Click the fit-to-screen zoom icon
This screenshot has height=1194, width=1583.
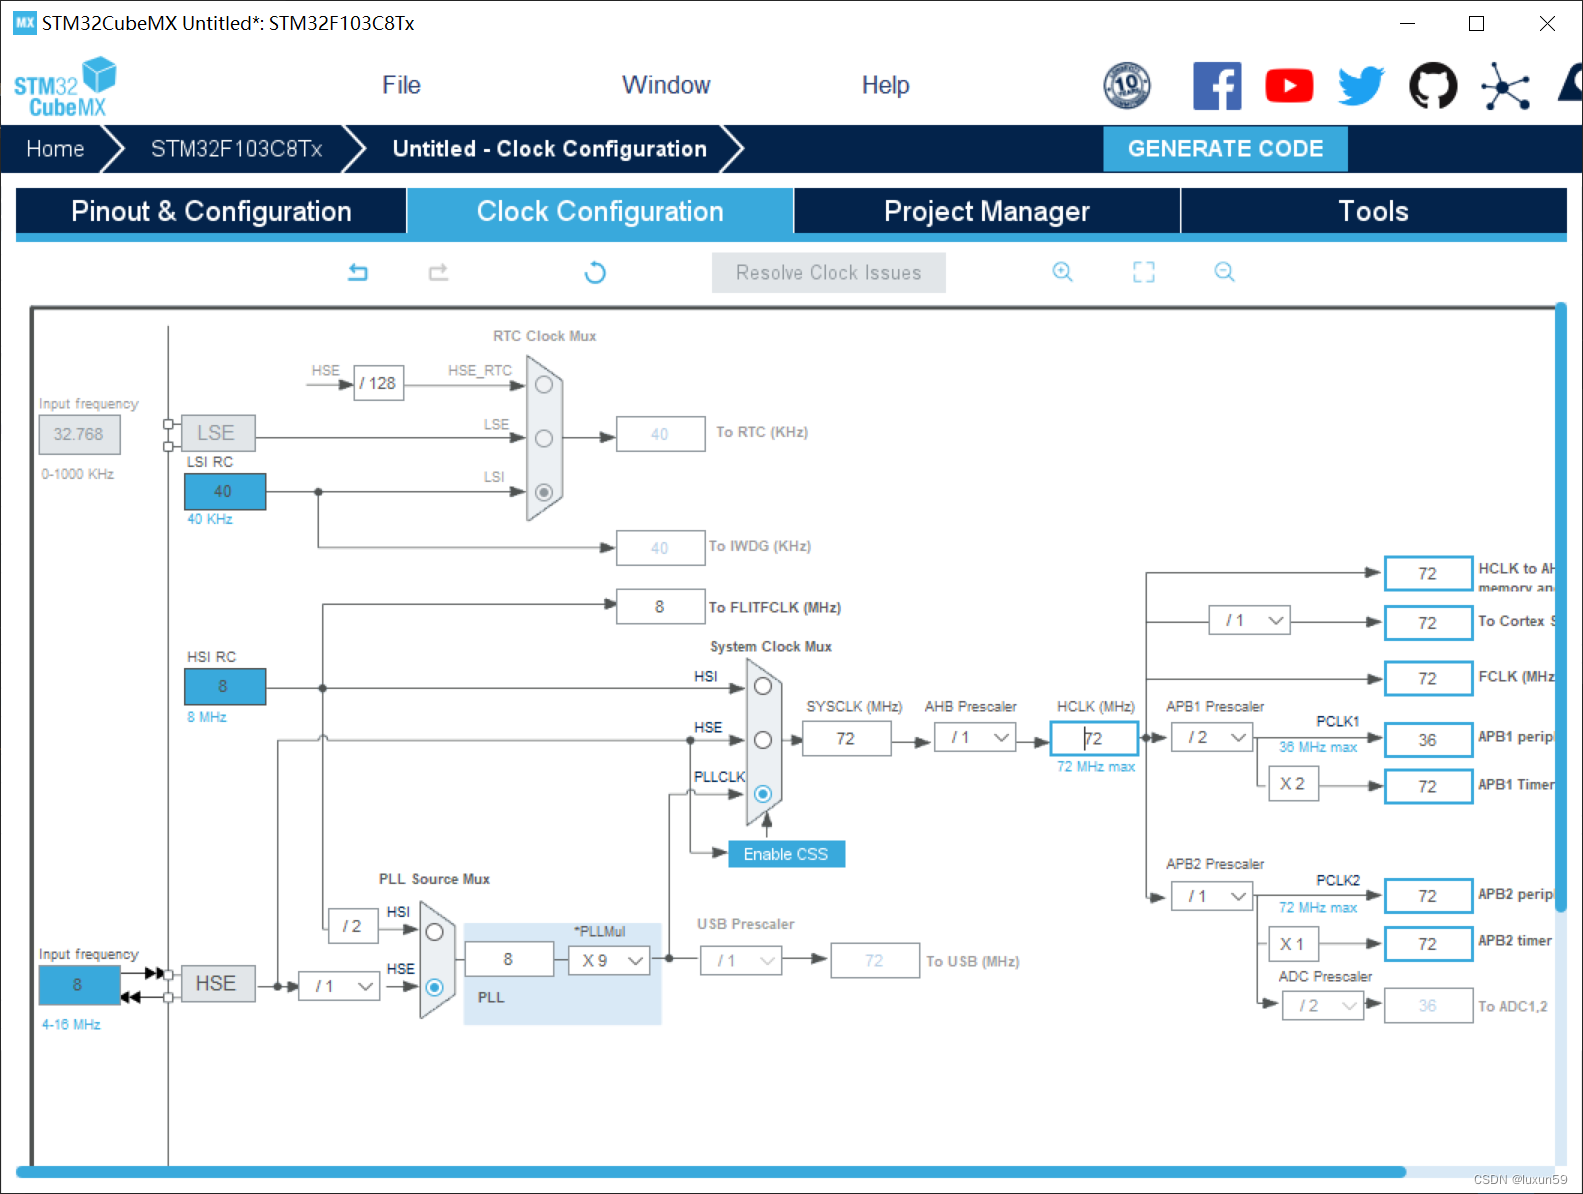tap(1144, 272)
